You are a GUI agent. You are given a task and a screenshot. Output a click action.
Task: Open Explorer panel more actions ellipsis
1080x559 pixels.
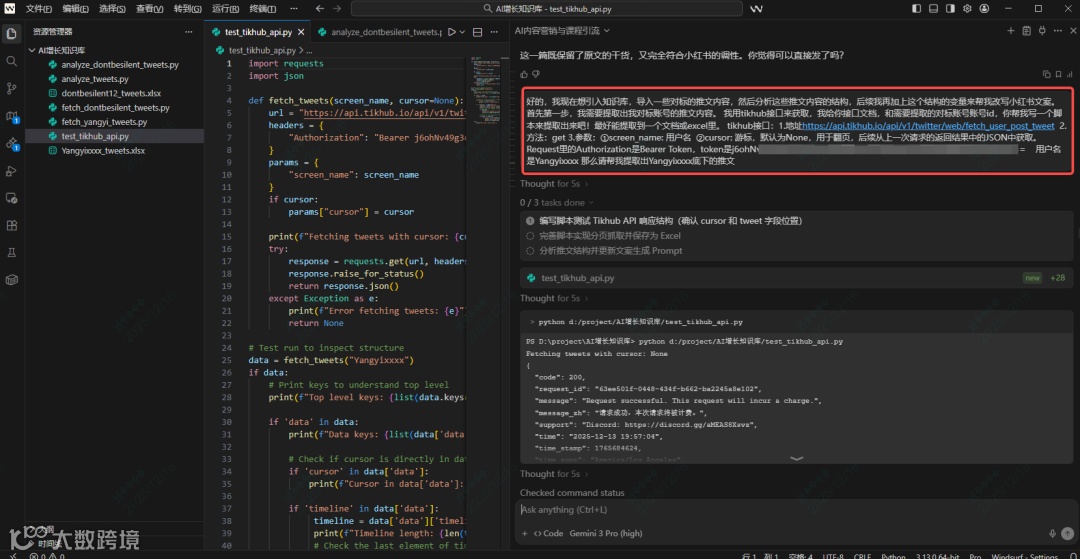click(189, 32)
